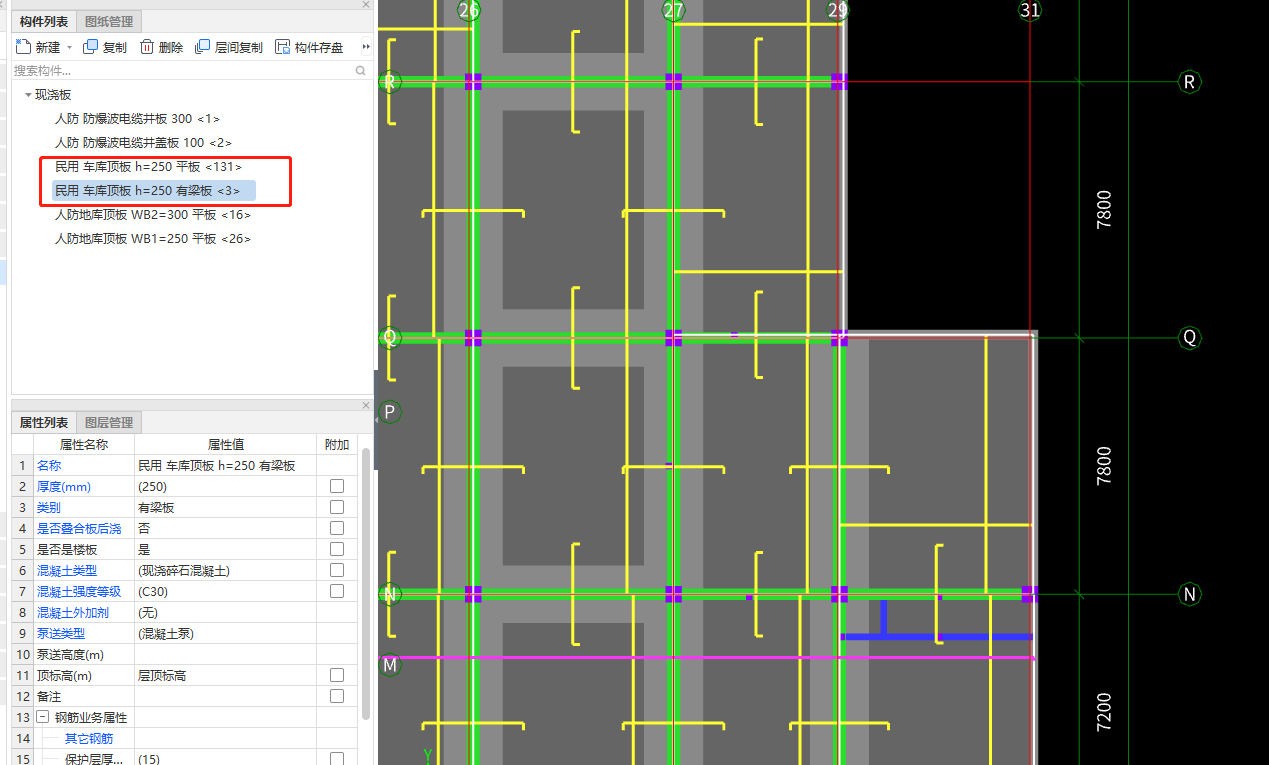Click the search magnifier icon

(x=361, y=71)
